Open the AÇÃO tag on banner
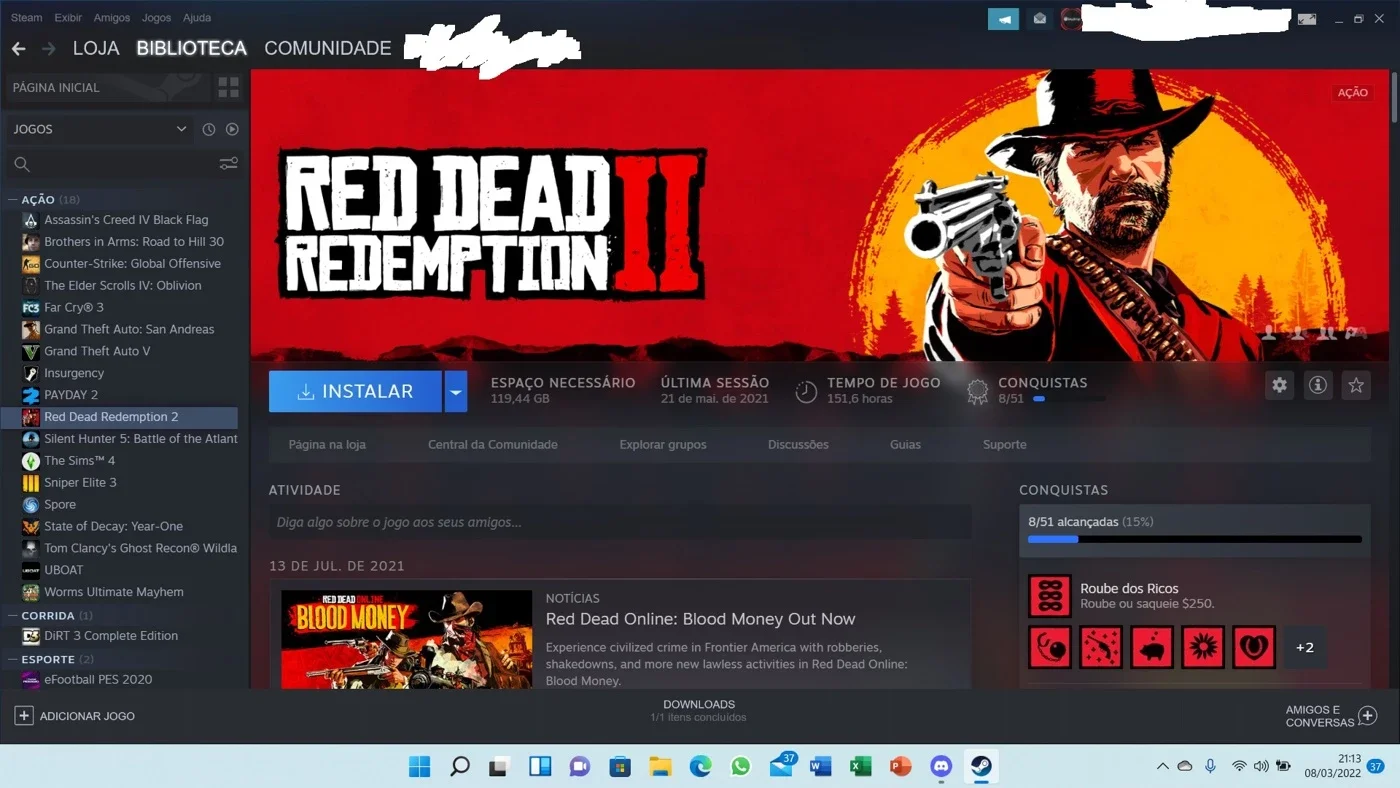The height and width of the screenshot is (788, 1400). pyautogui.click(x=1352, y=92)
